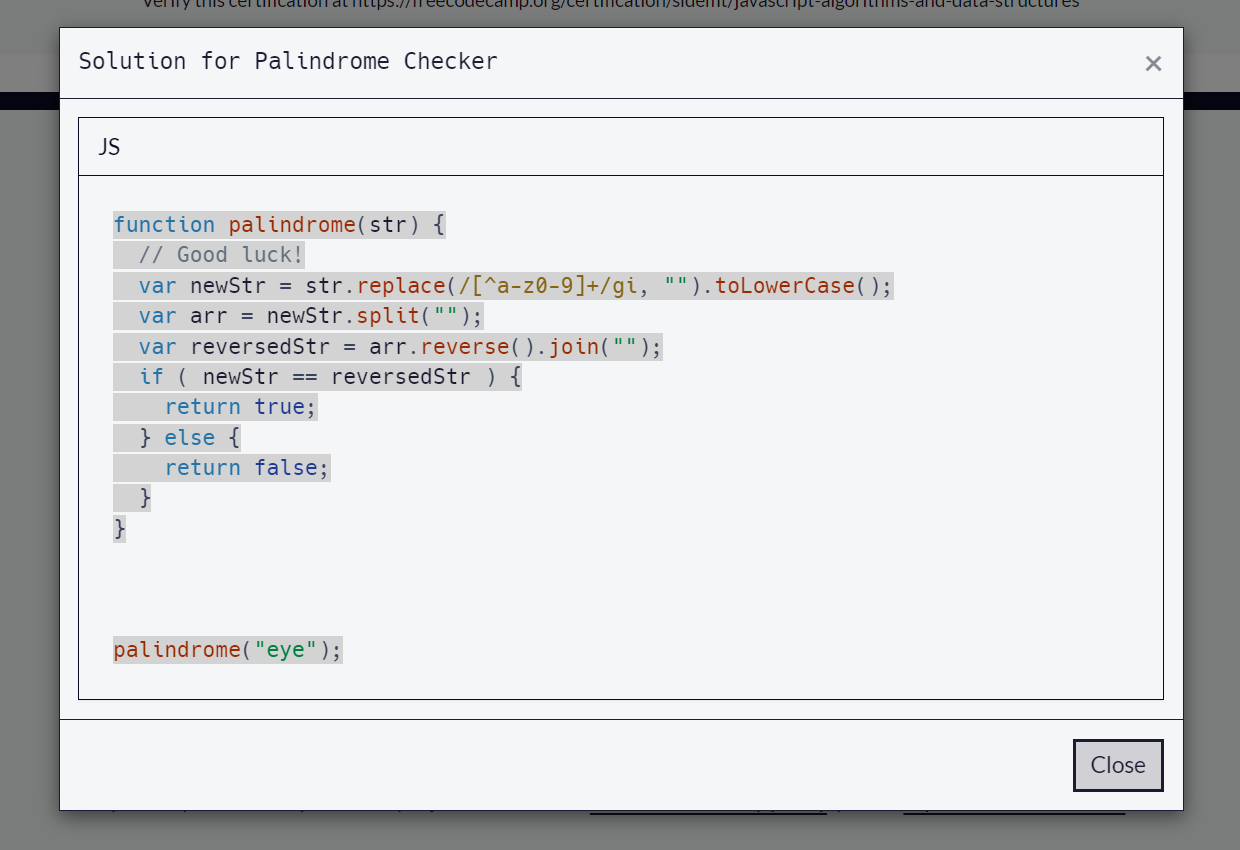
Task: Click the background certification verification URL text
Action: tap(611, 4)
